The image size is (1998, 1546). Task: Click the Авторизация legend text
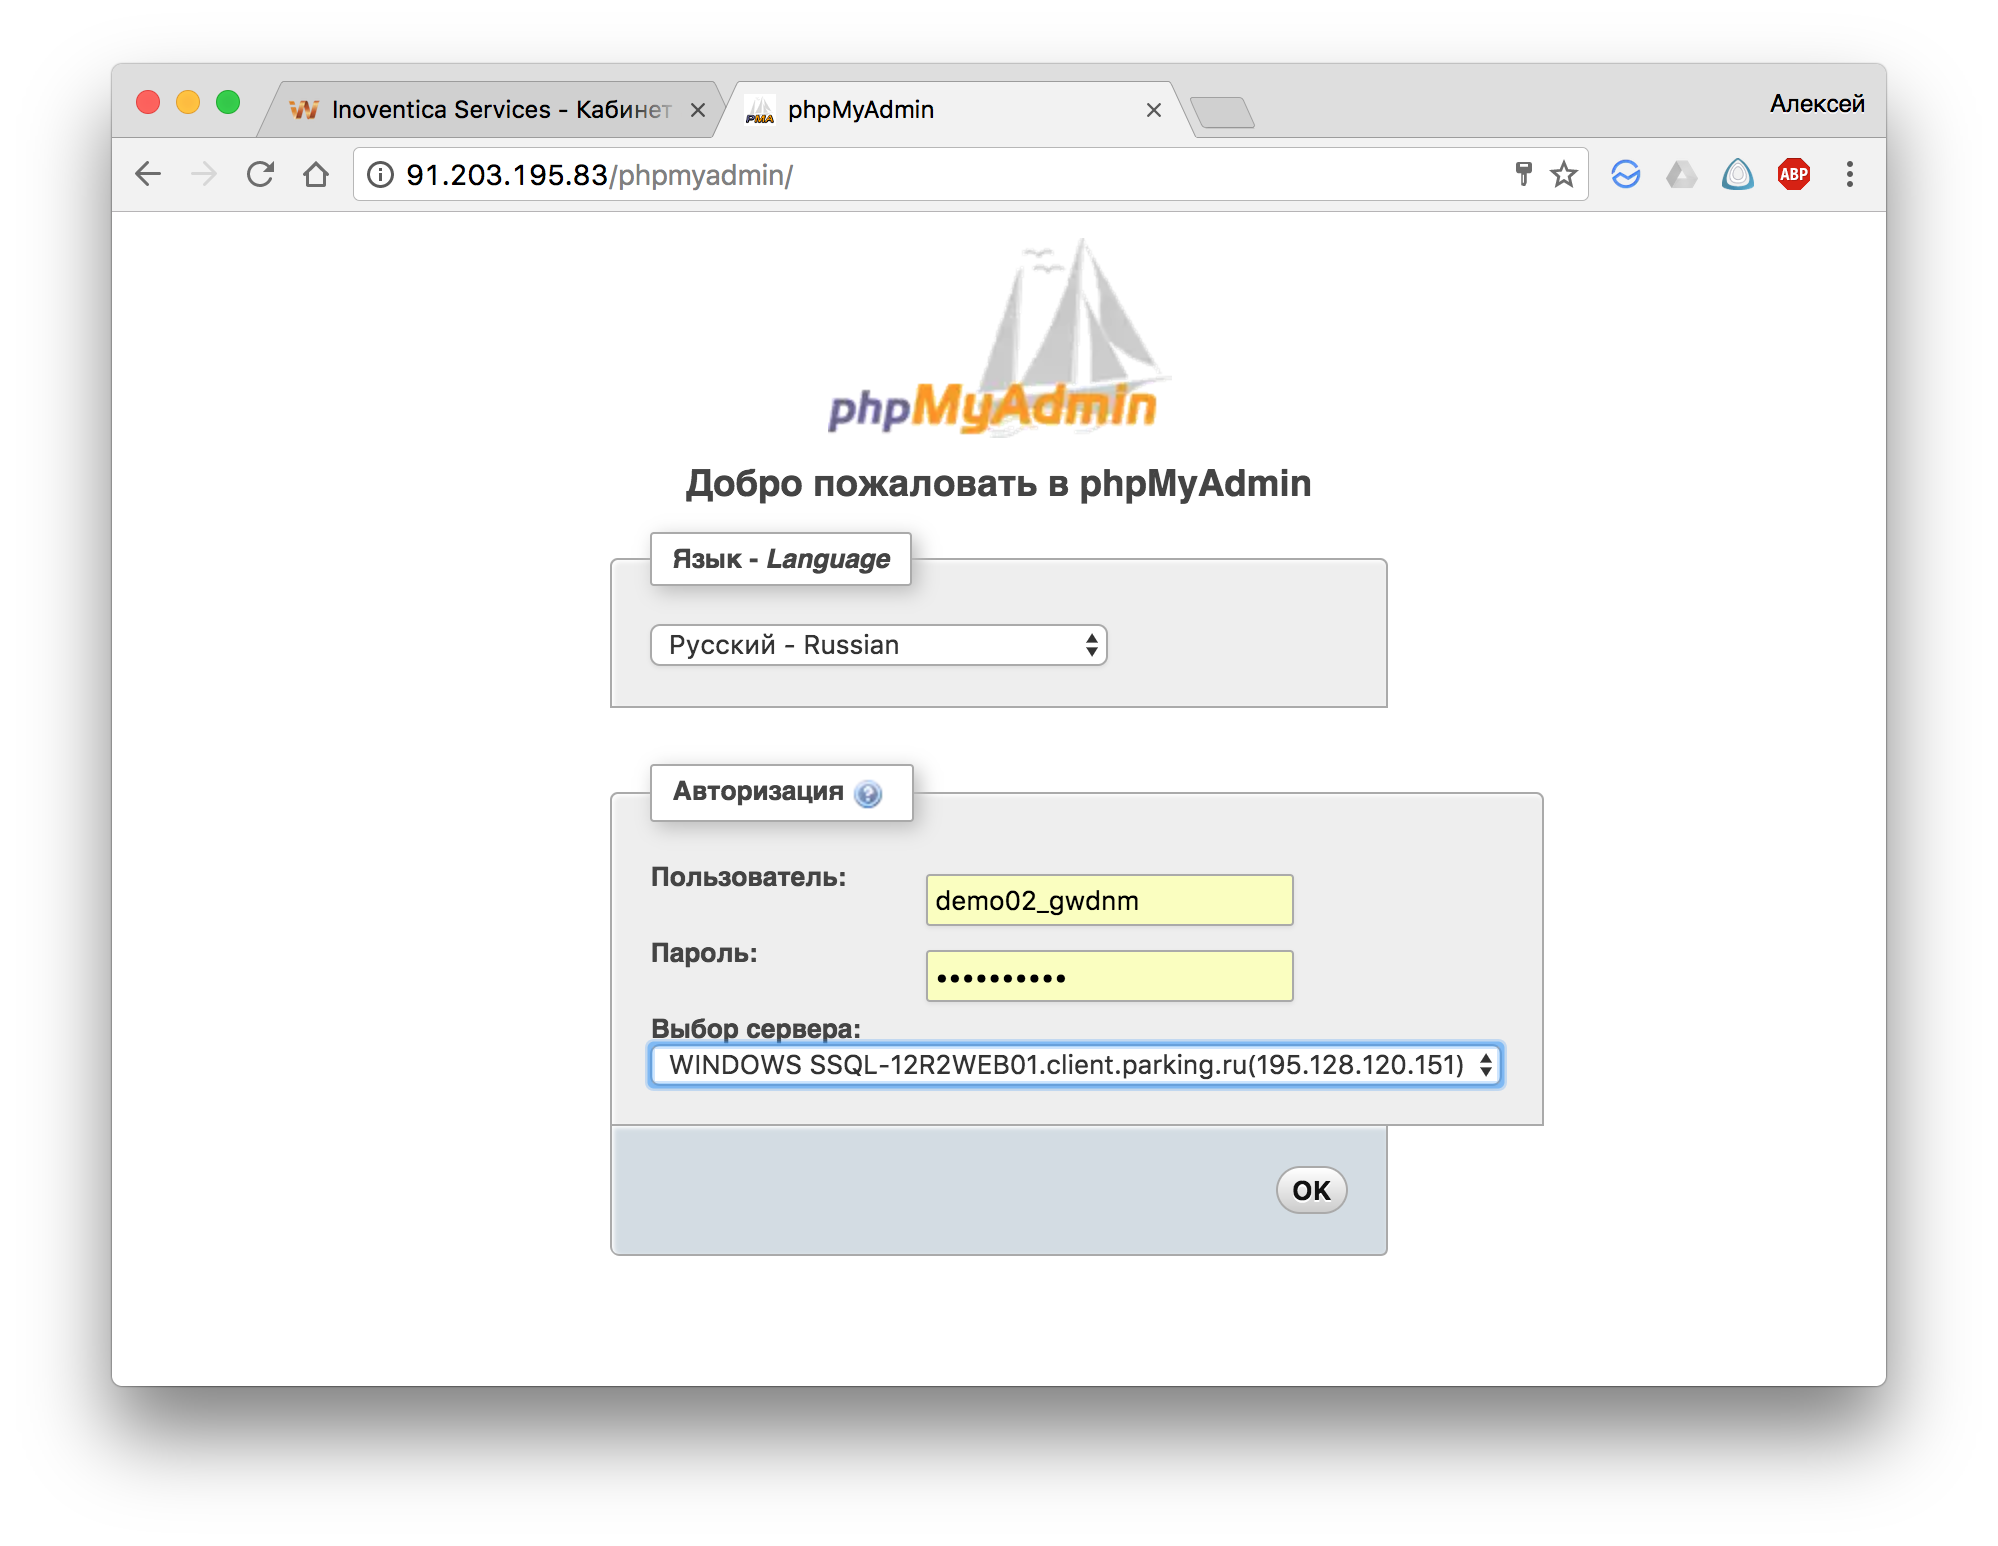pos(758,791)
